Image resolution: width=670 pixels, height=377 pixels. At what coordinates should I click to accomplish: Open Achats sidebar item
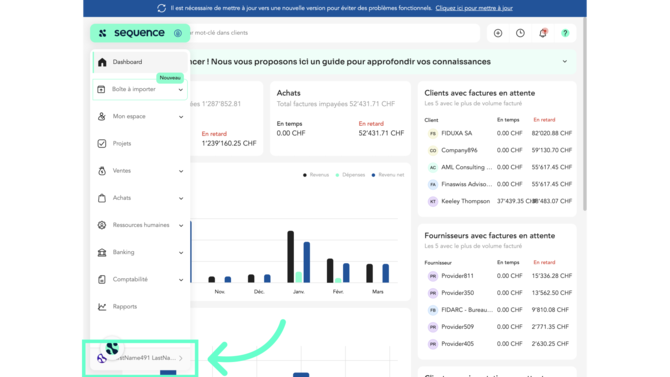140,198
